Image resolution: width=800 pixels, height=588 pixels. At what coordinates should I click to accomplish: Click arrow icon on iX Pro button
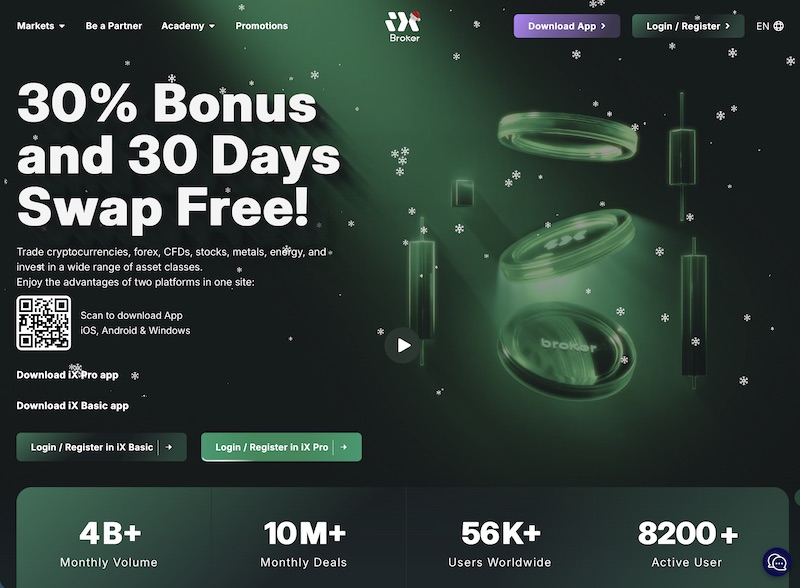(344, 447)
